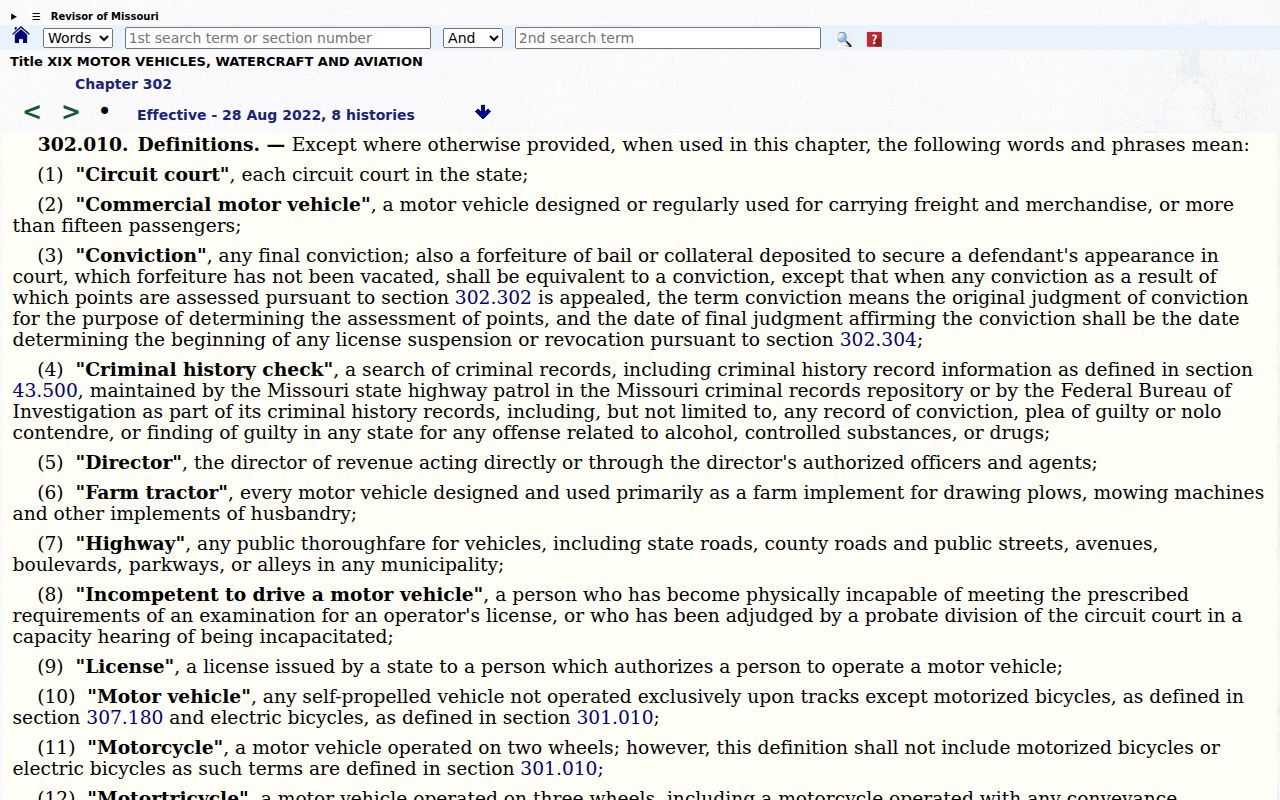Click the 302.010. Definitions heading

(161, 144)
